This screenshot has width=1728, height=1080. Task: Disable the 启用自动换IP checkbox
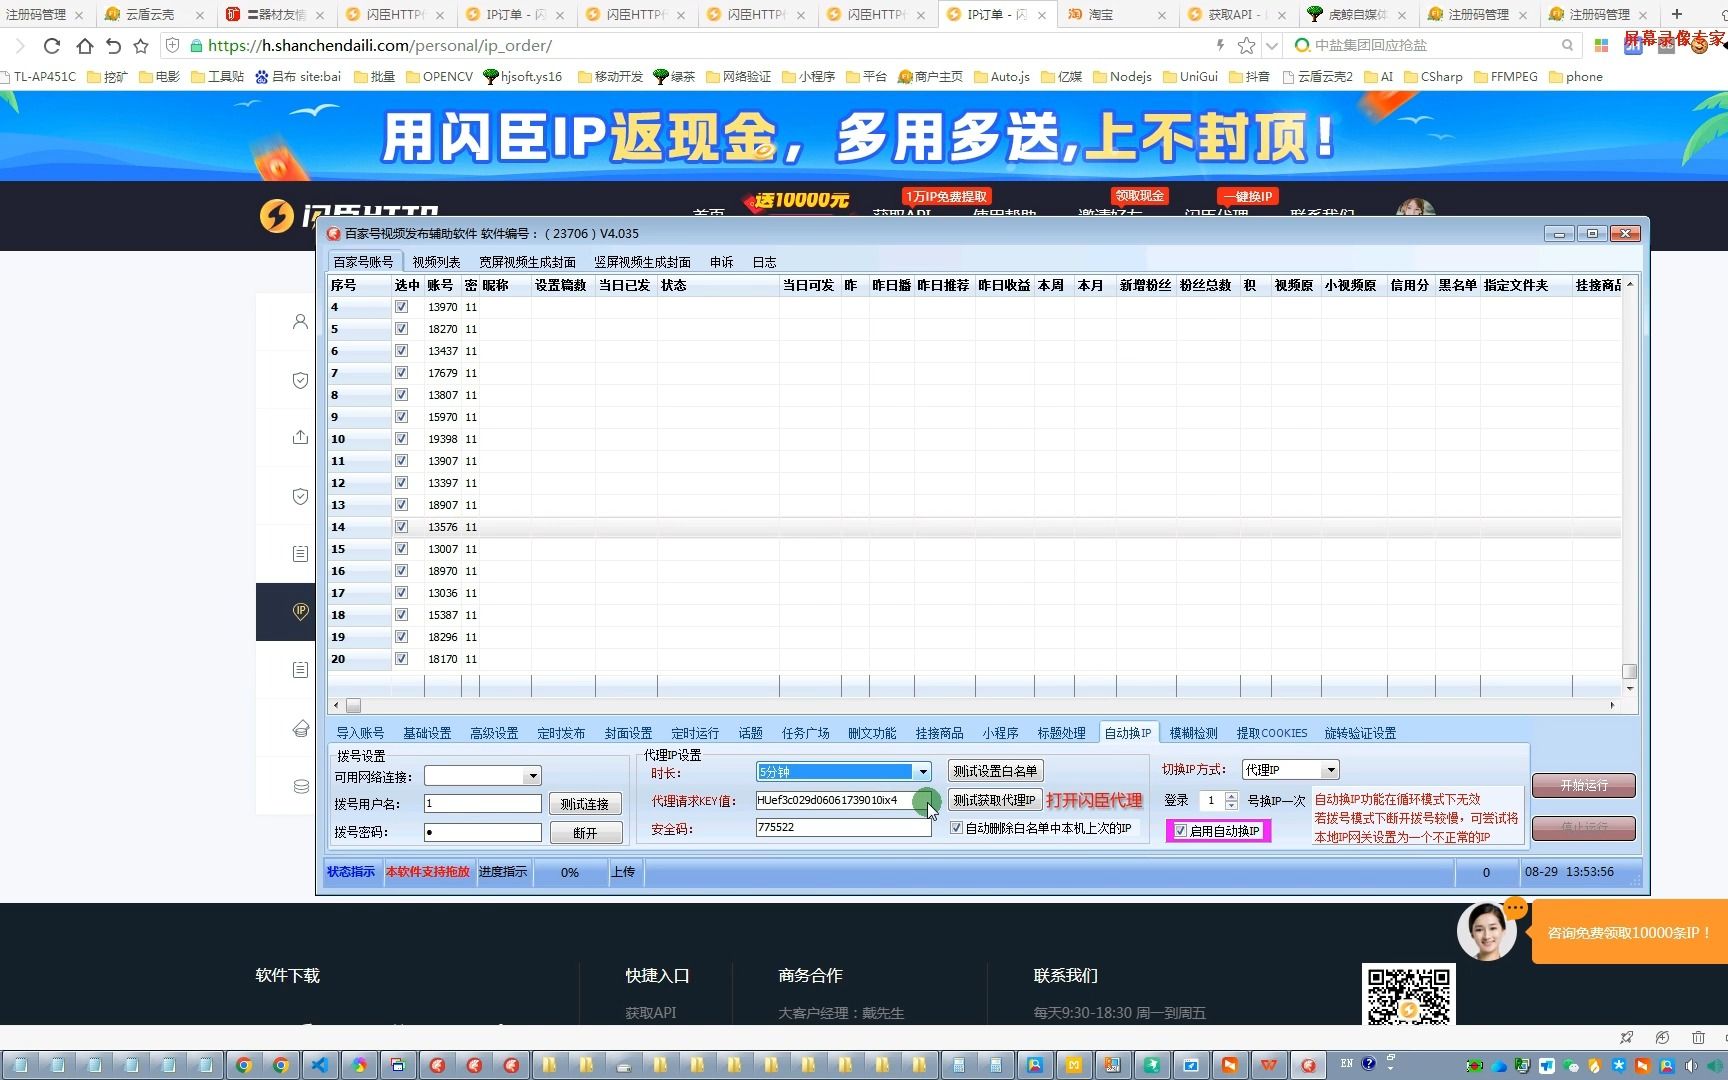[1181, 831]
